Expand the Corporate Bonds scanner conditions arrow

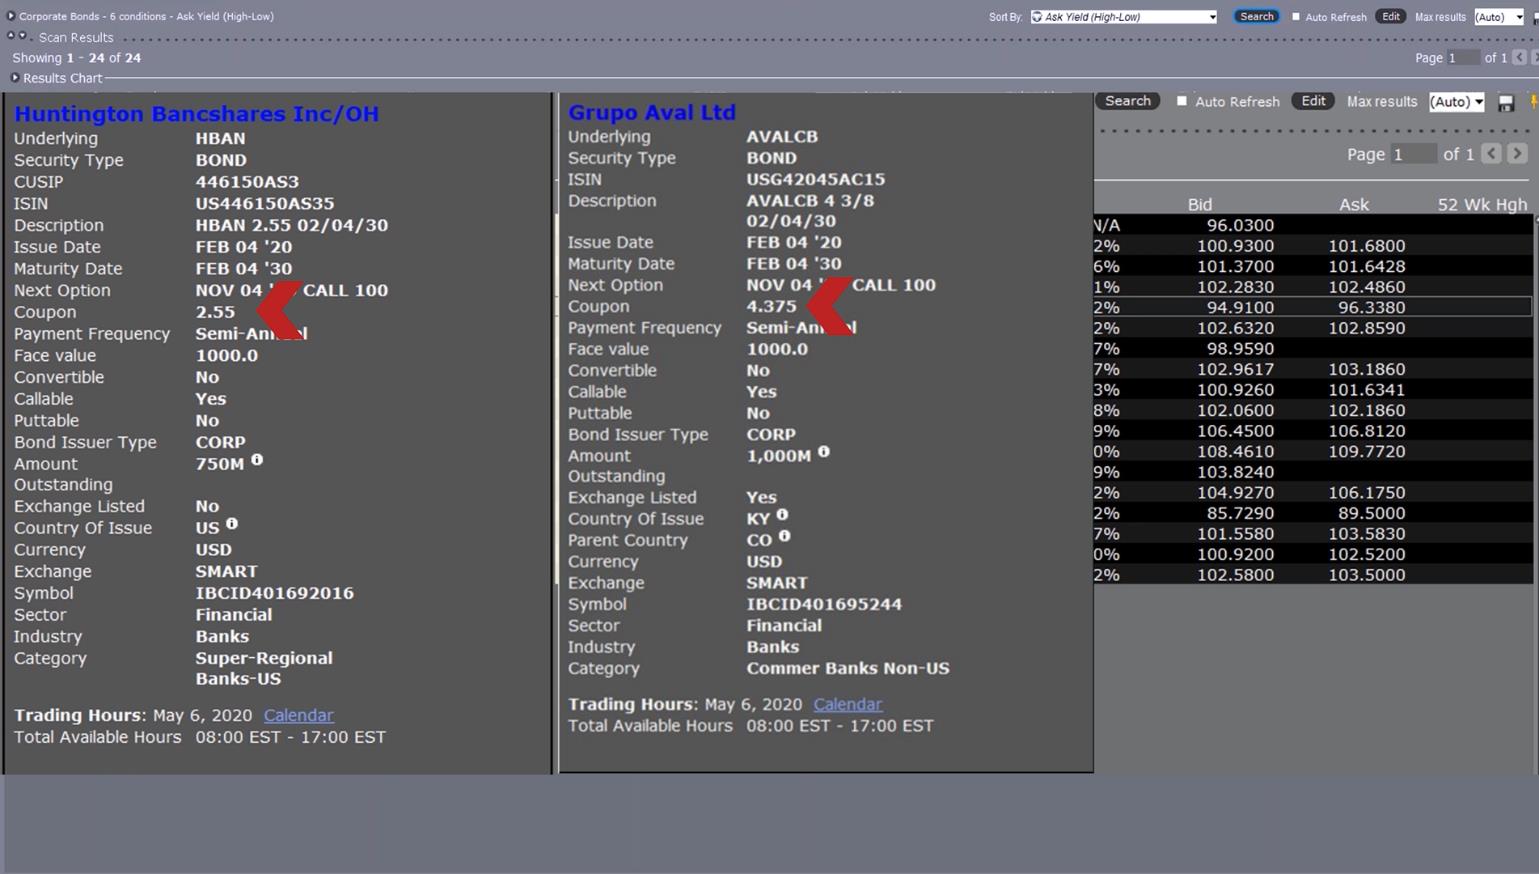11,16
